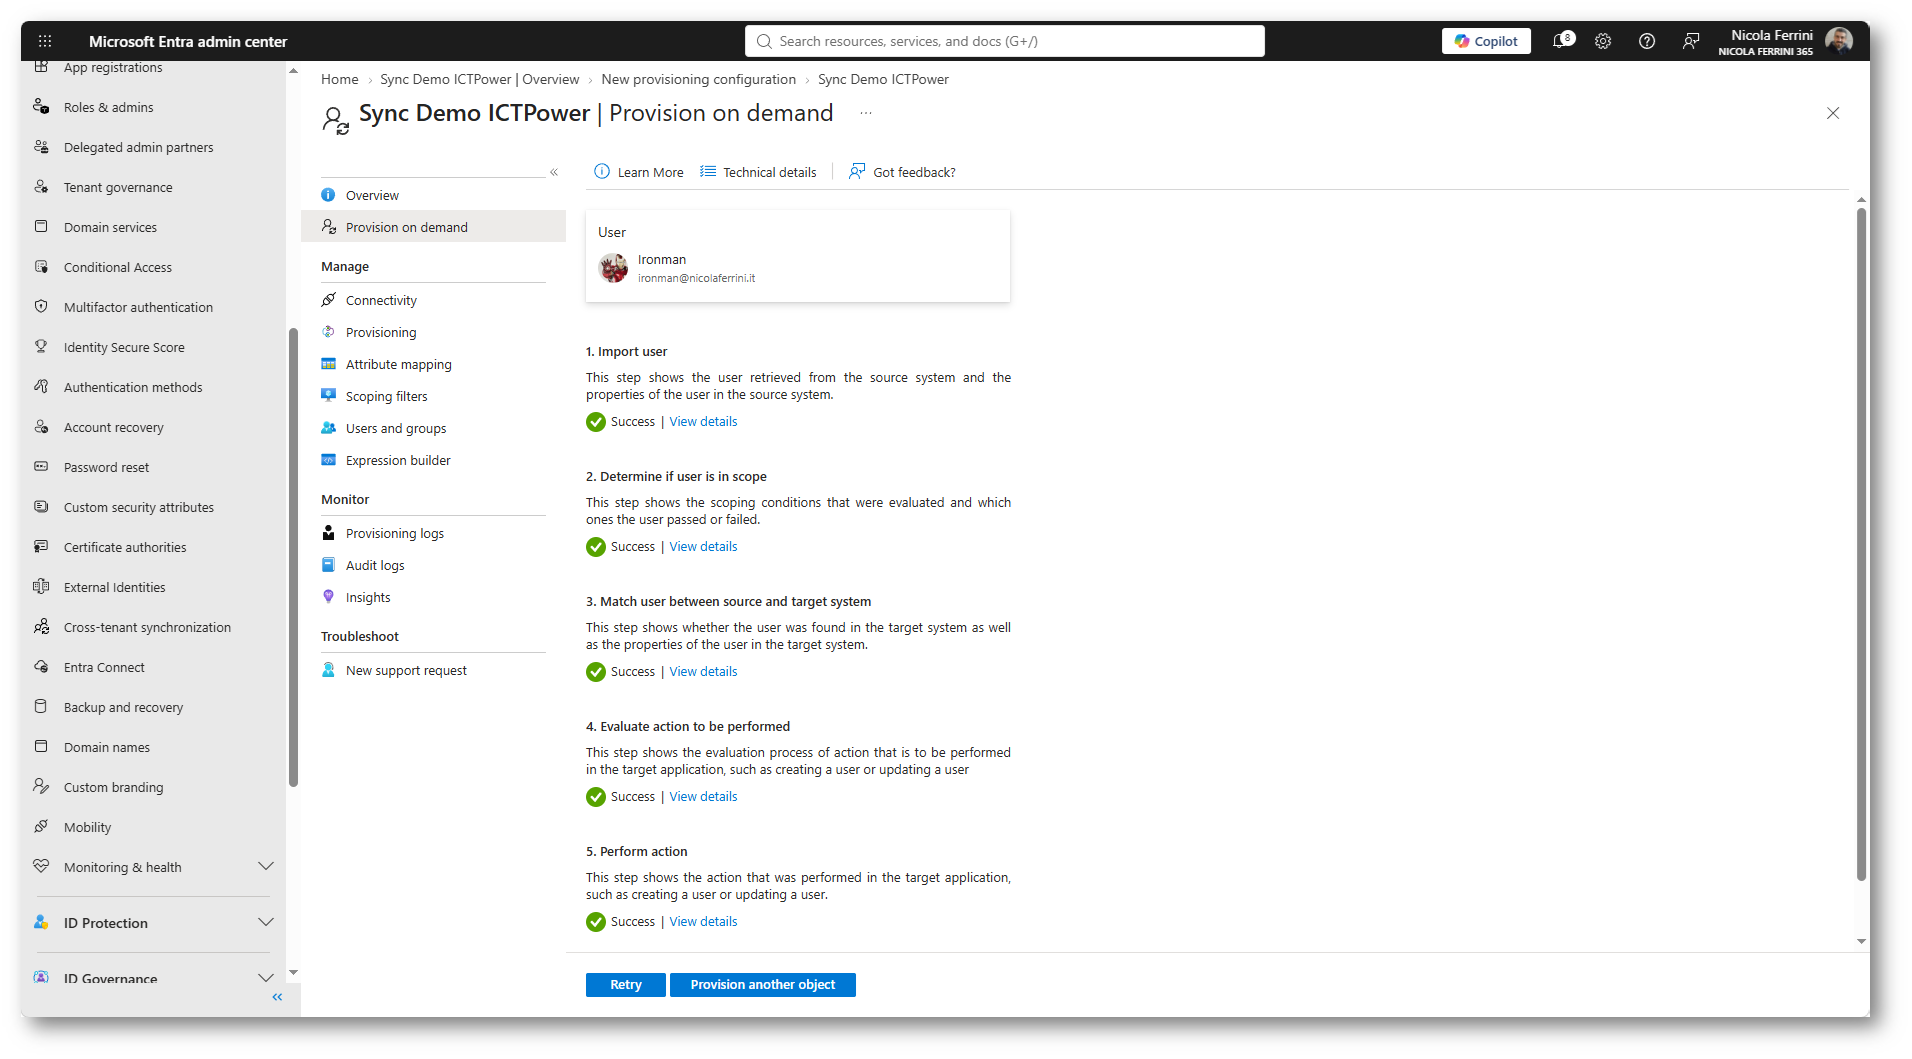The image size is (1912, 1059).
Task: Click Got feedback?
Action: click(902, 172)
